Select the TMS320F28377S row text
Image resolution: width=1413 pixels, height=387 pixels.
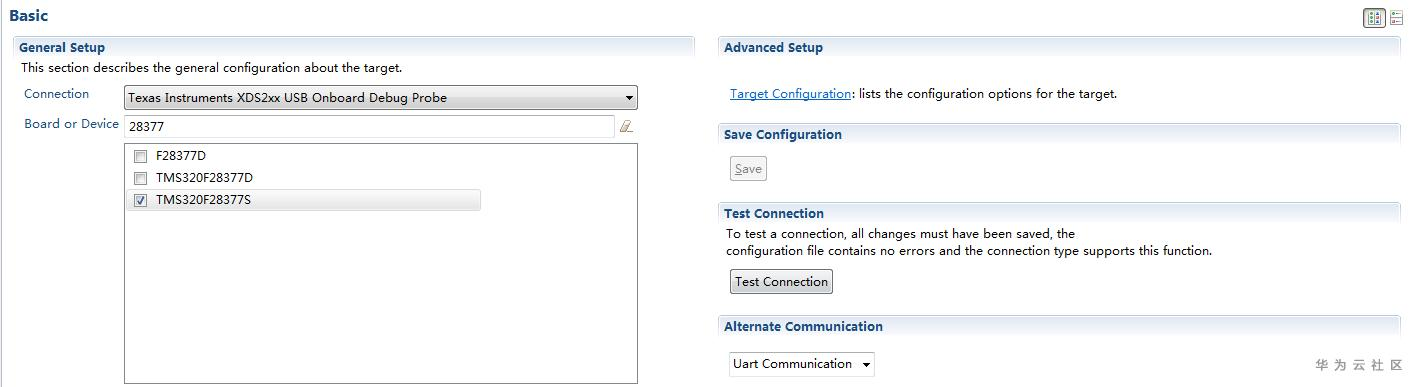203,200
